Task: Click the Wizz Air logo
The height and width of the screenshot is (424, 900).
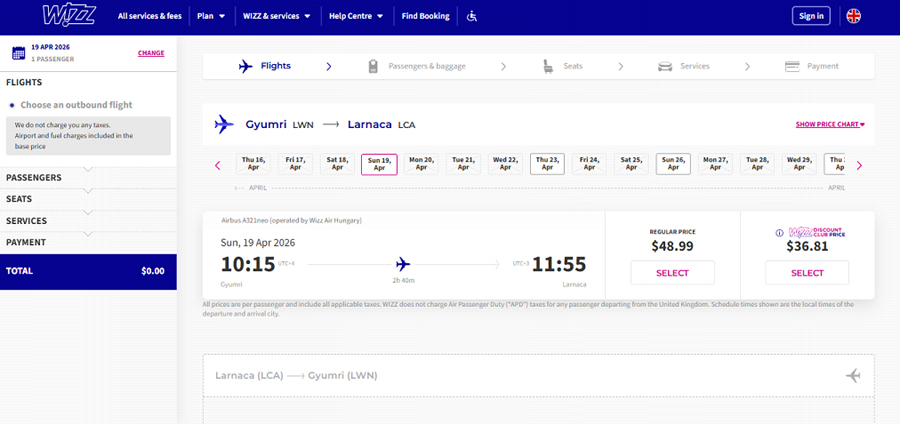Action: coord(68,15)
